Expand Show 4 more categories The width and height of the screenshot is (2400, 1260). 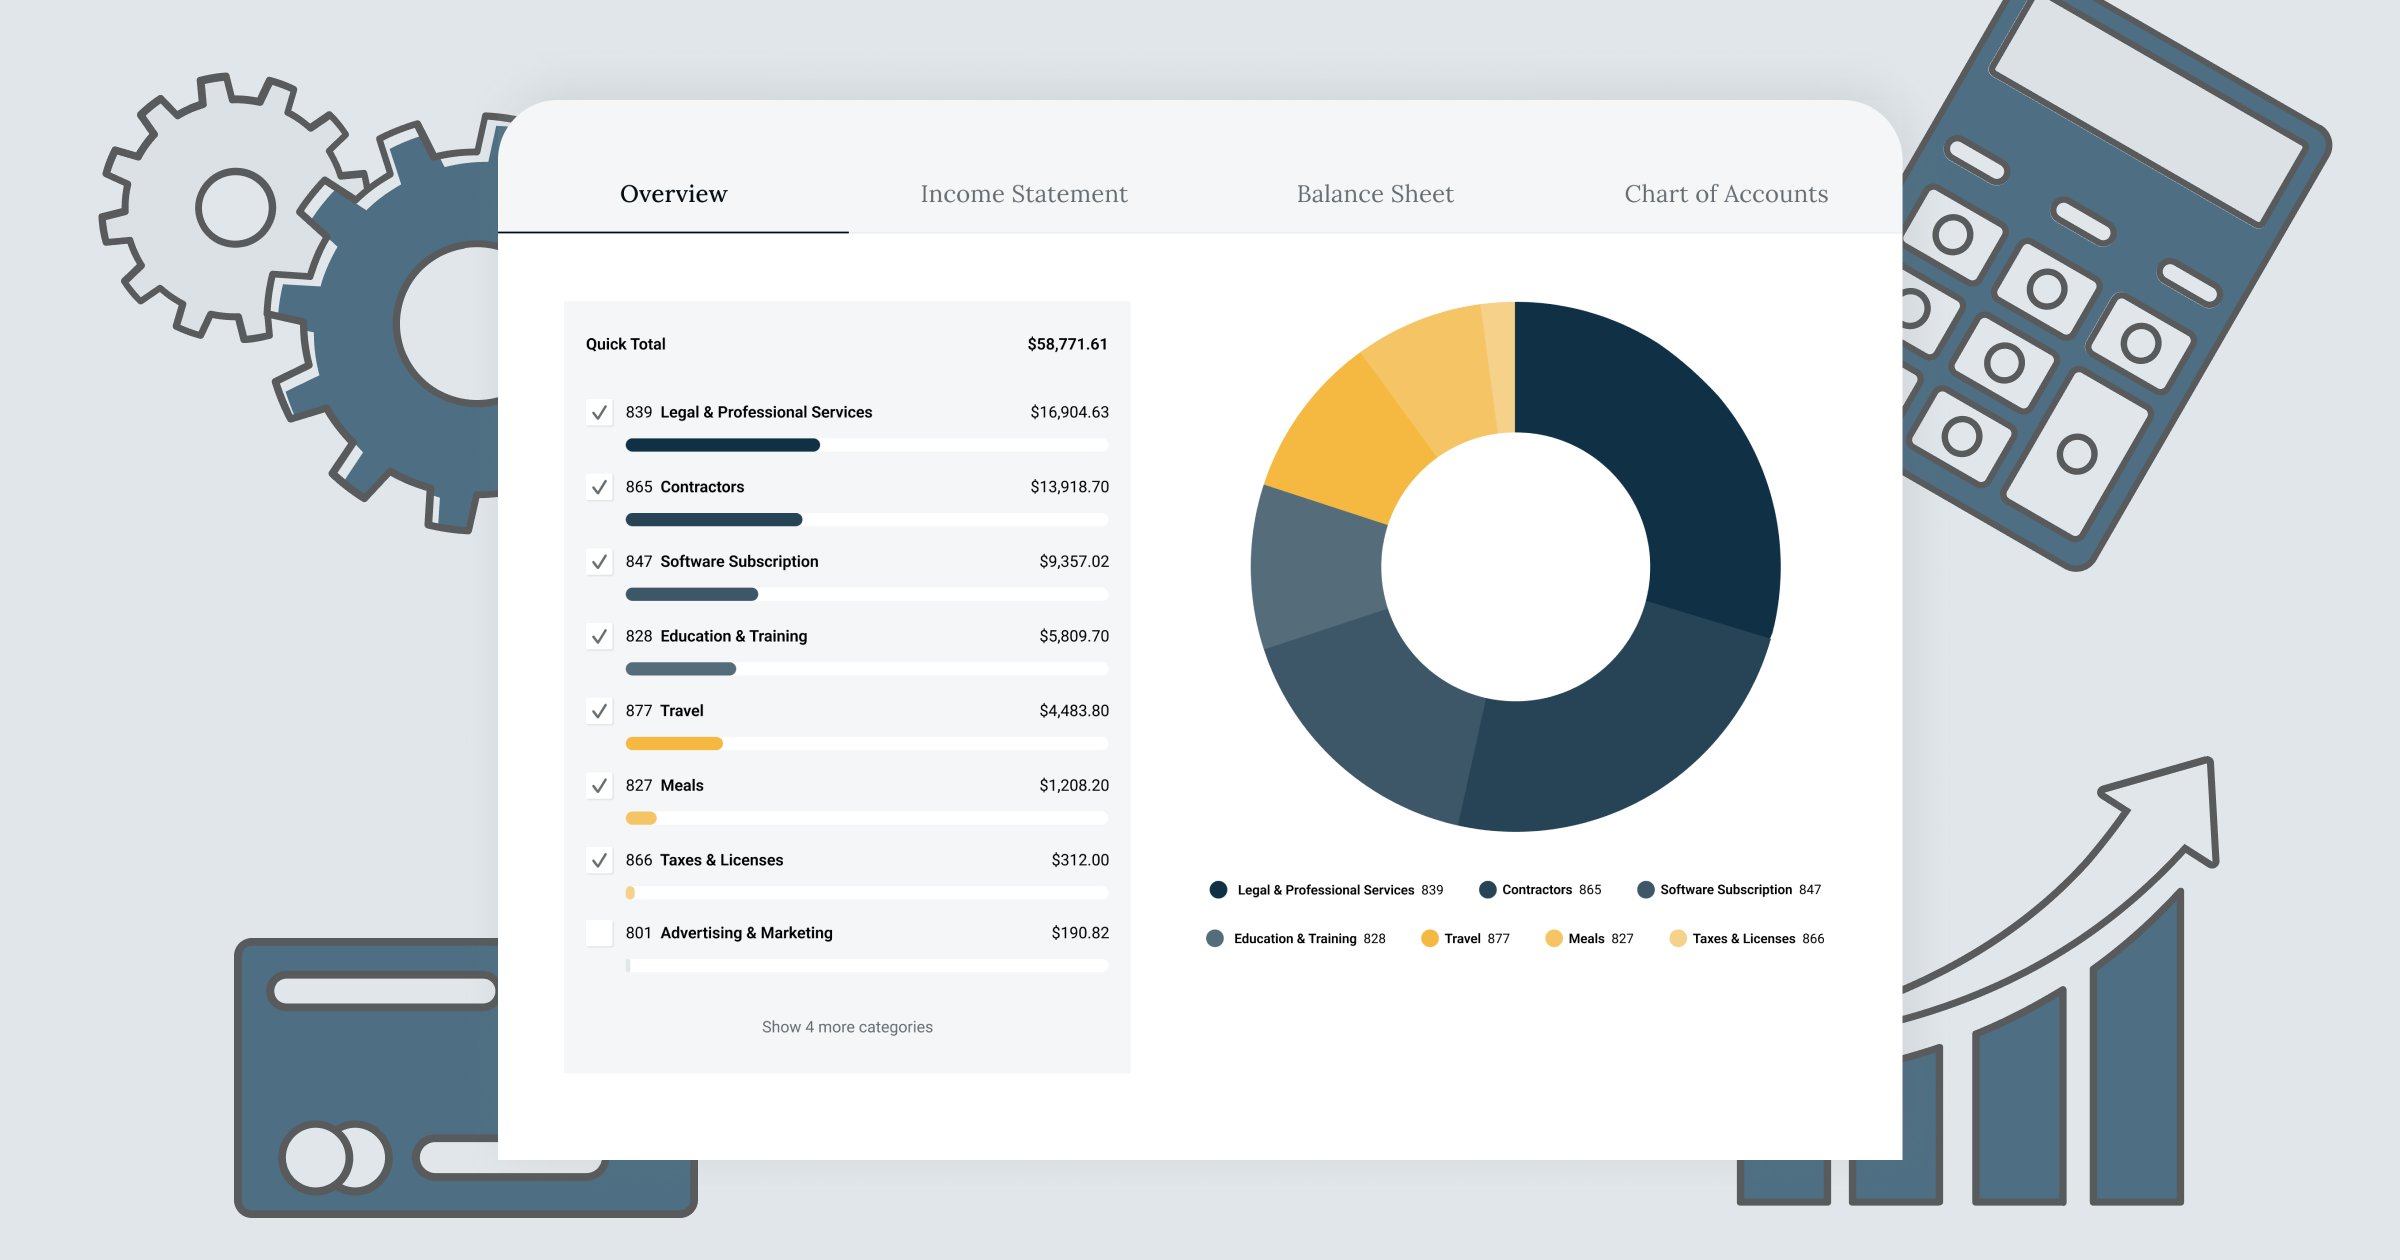click(x=846, y=1027)
